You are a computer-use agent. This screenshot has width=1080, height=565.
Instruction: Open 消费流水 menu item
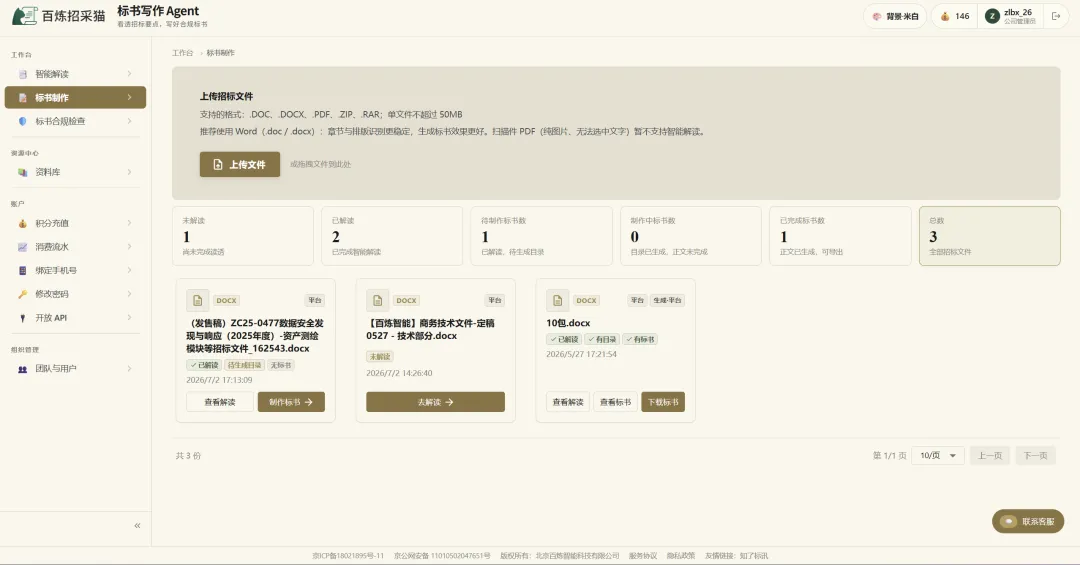[x=75, y=247]
